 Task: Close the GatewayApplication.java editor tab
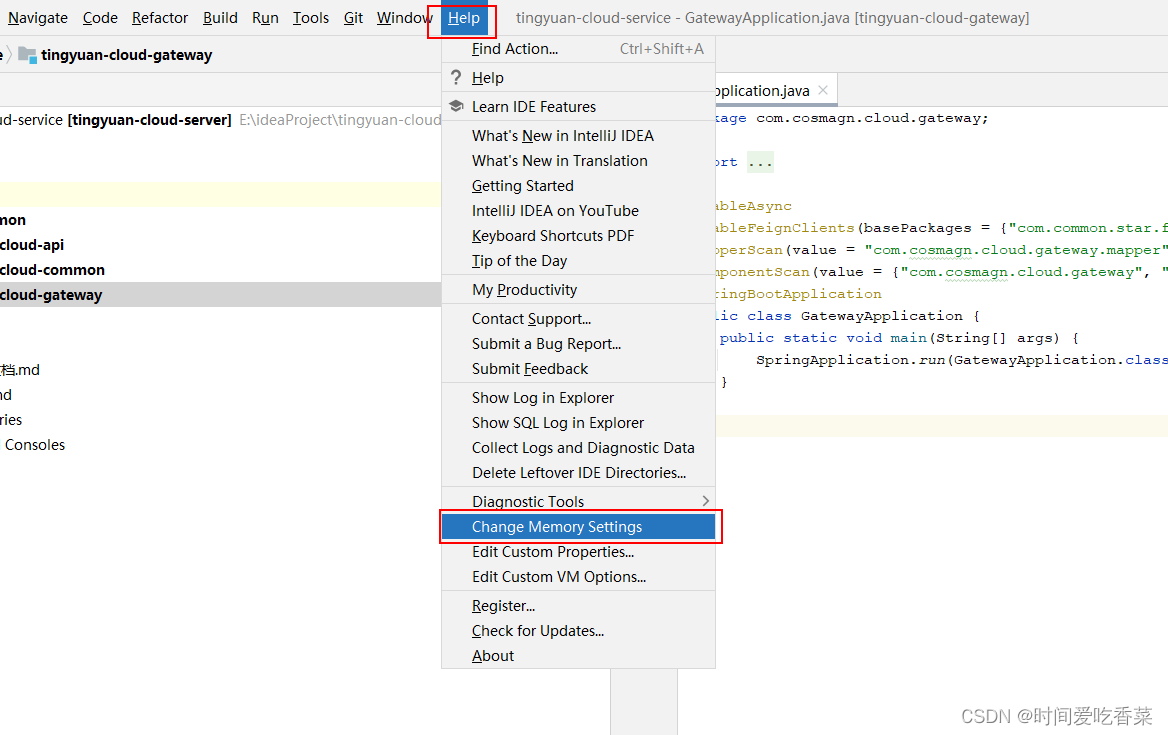click(x=823, y=89)
